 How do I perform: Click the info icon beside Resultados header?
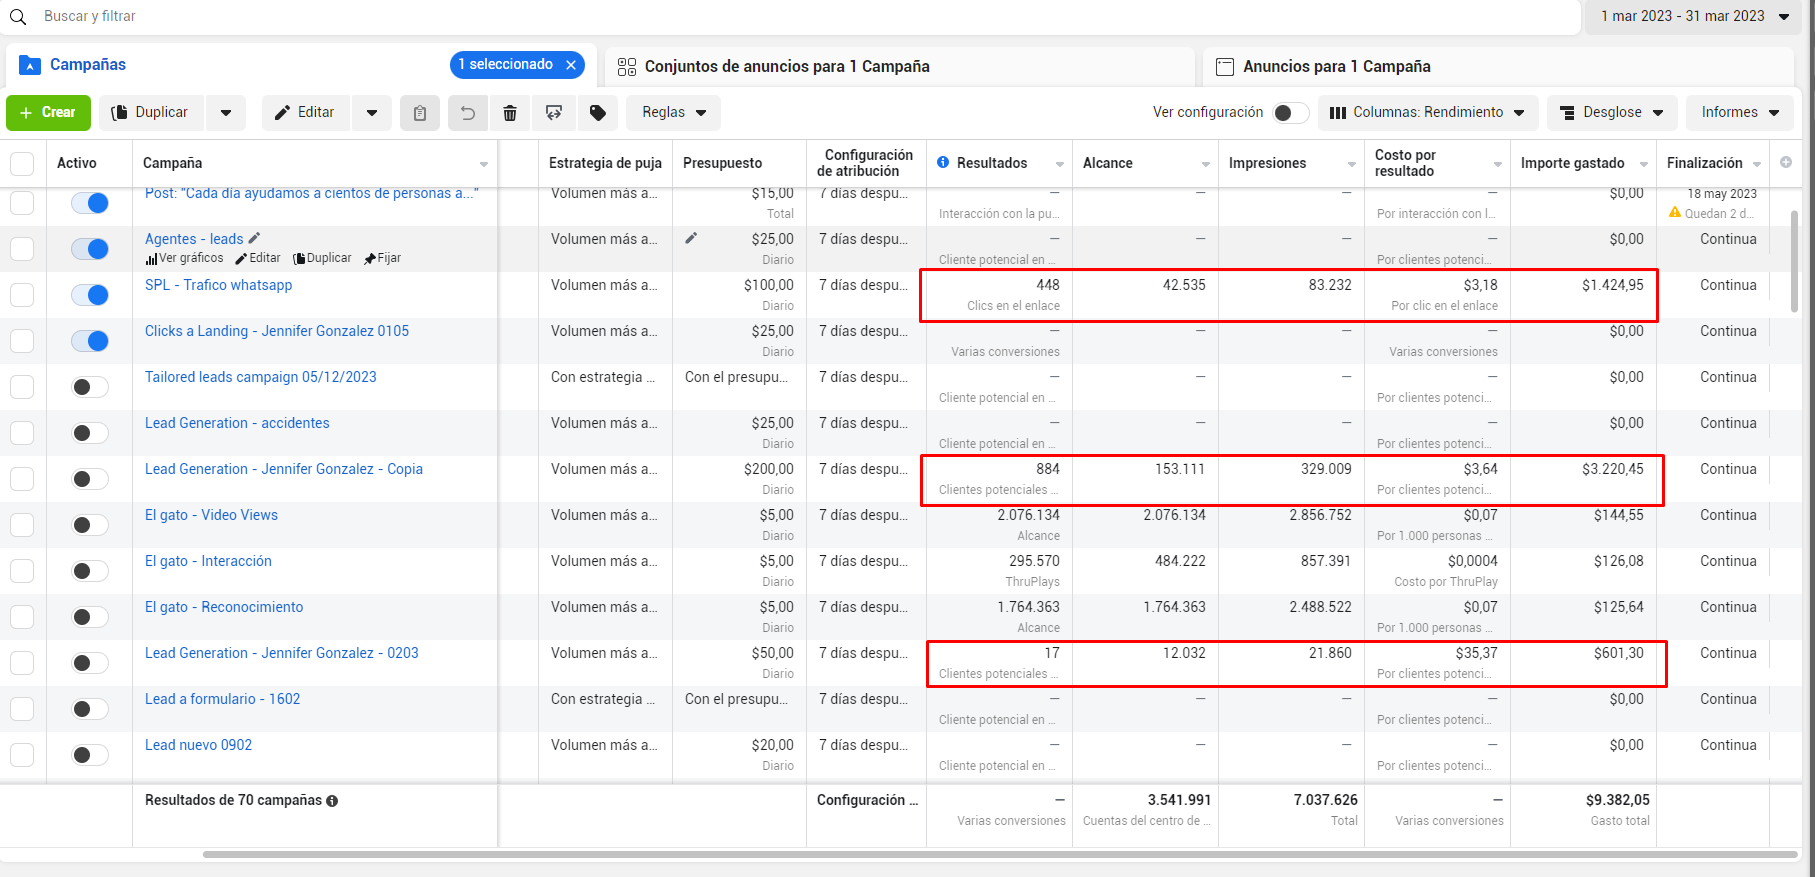943,162
